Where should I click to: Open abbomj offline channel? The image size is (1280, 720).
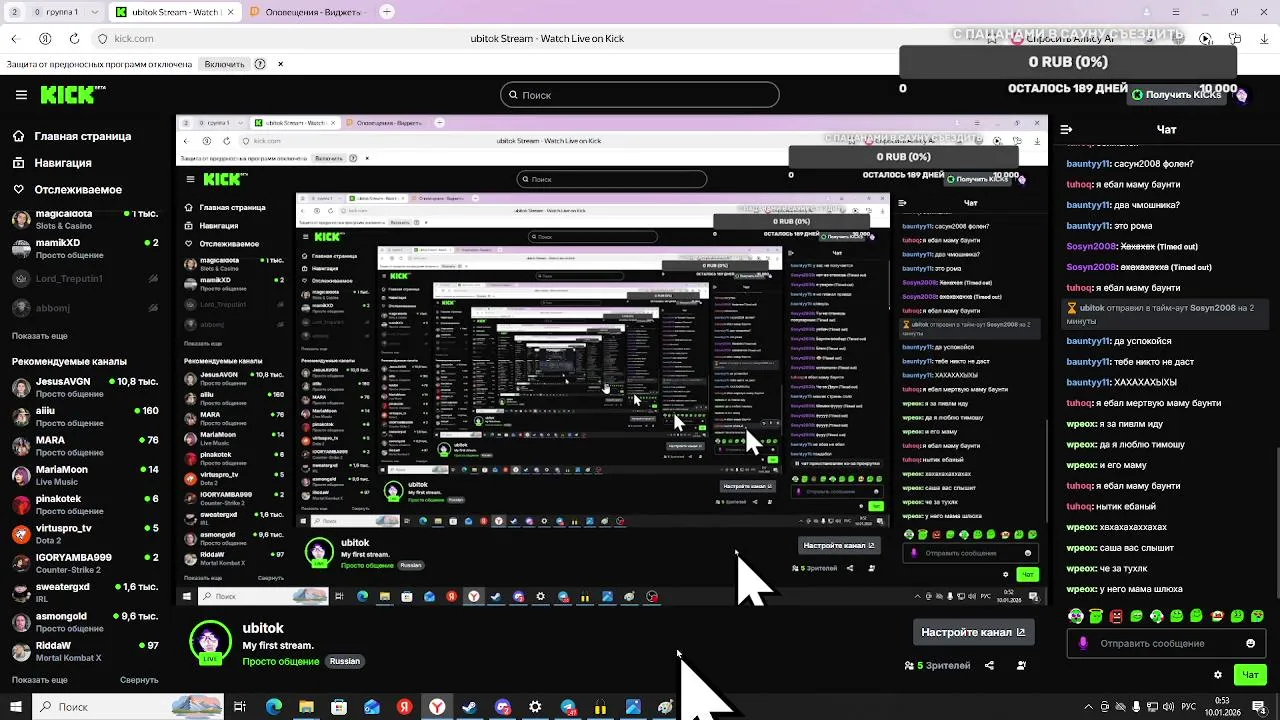pos(85,309)
